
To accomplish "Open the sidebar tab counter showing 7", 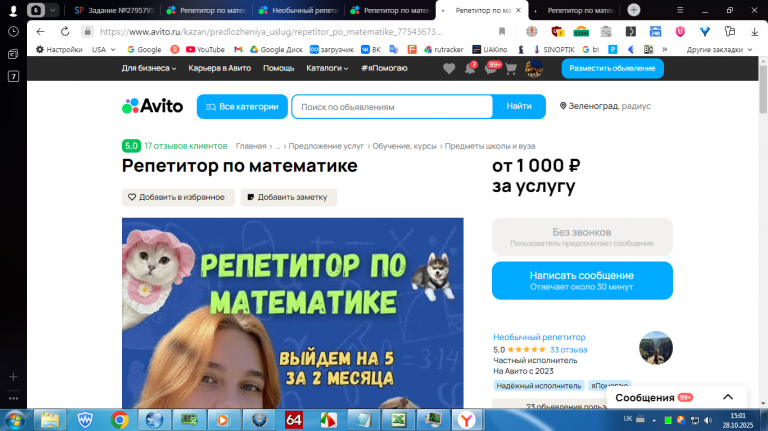I will click(x=13, y=76).
